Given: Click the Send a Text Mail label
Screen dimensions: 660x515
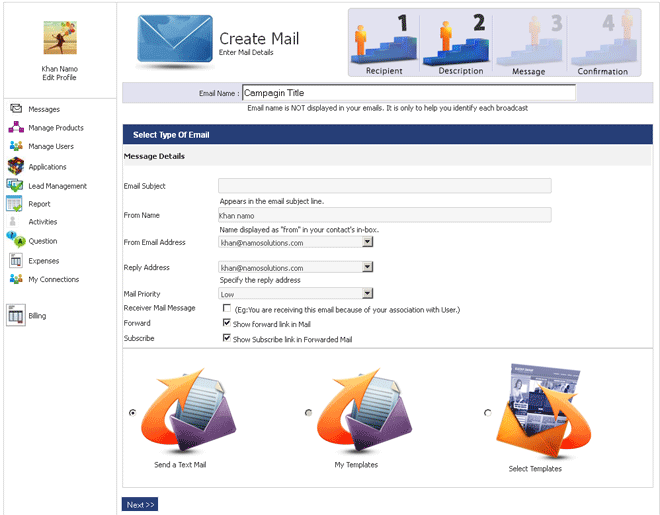Looking at the screenshot, I should pyautogui.click(x=180, y=465).
